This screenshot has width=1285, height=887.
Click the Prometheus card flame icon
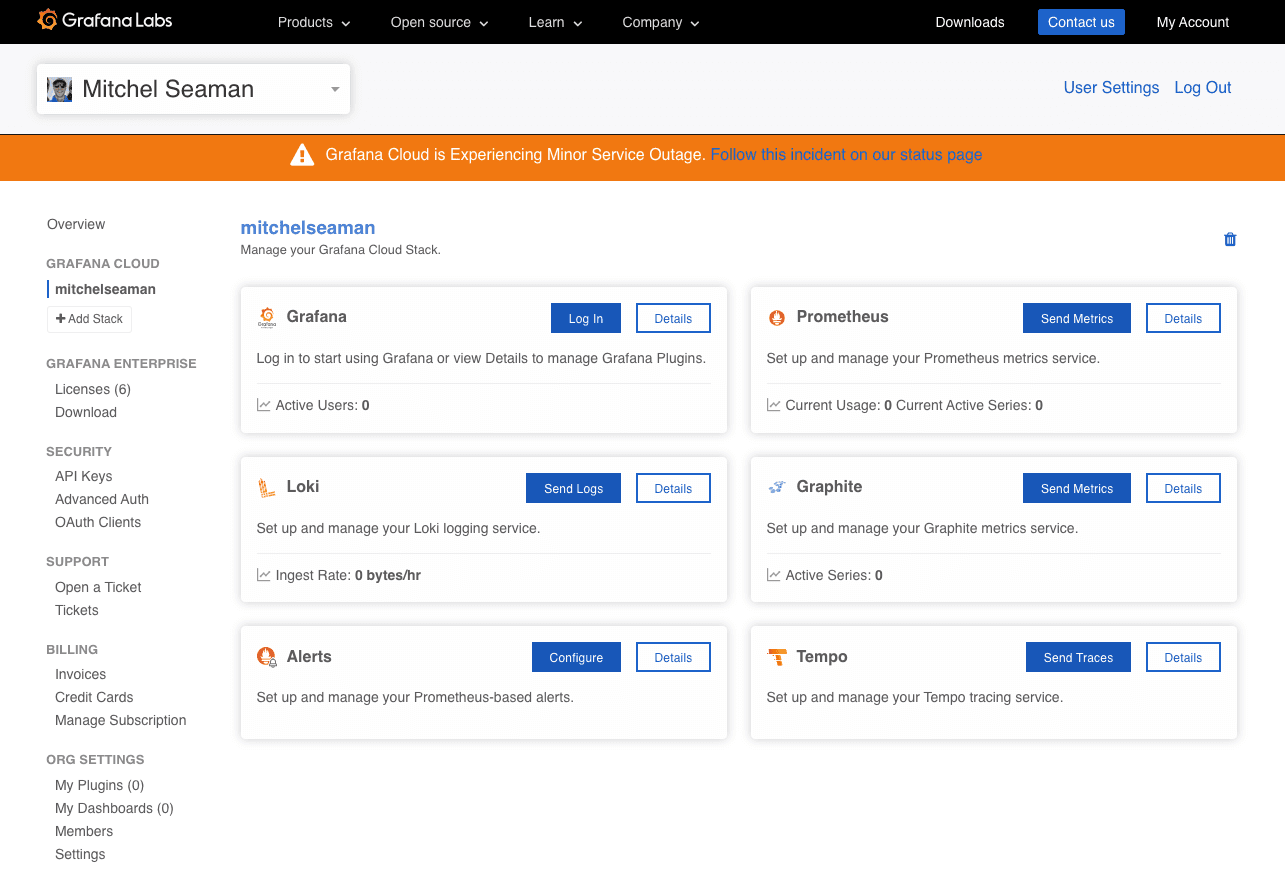[777, 317]
